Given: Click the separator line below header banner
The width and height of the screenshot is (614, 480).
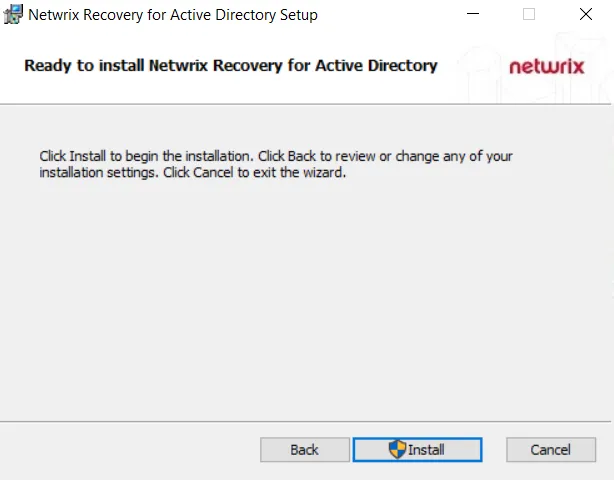Looking at the screenshot, I should tap(305, 104).
